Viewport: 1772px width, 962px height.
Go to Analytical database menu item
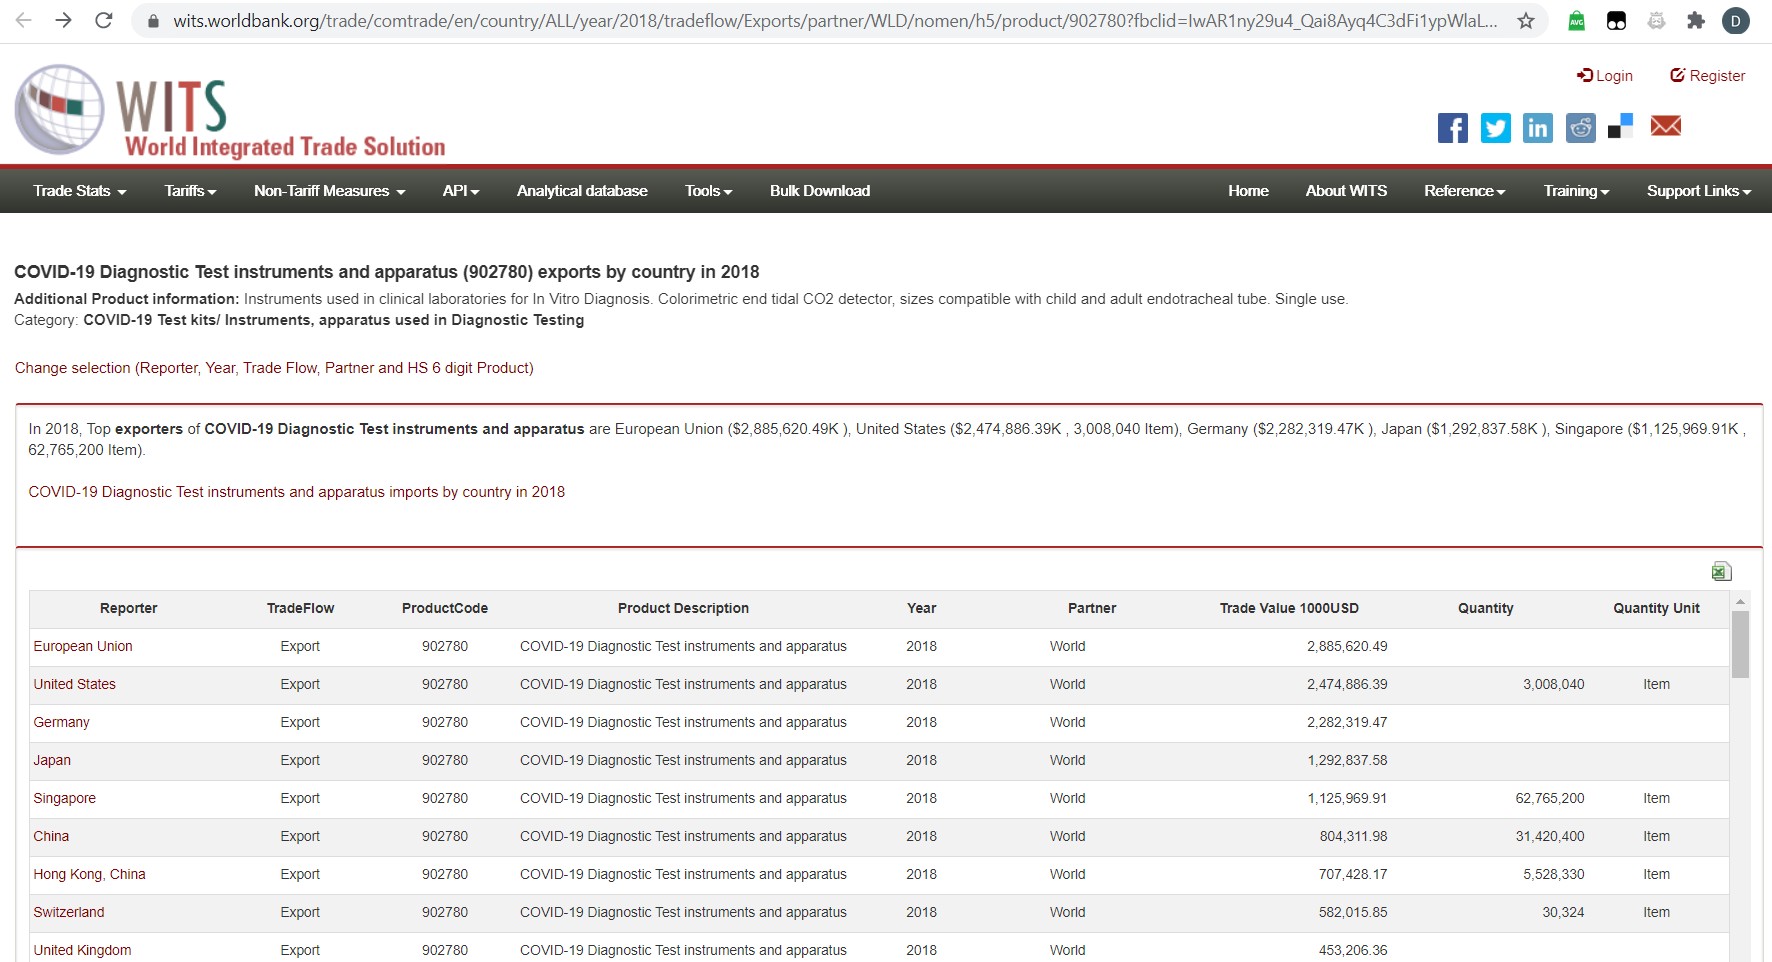[x=582, y=191]
